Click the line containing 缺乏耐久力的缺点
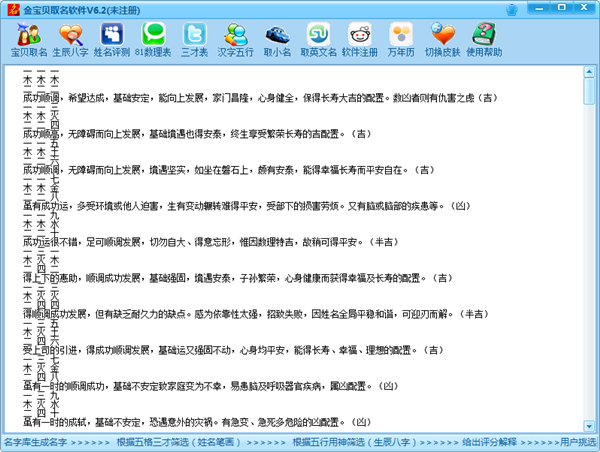The height and width of the screenshot is (452, 600). pos(256,314)
